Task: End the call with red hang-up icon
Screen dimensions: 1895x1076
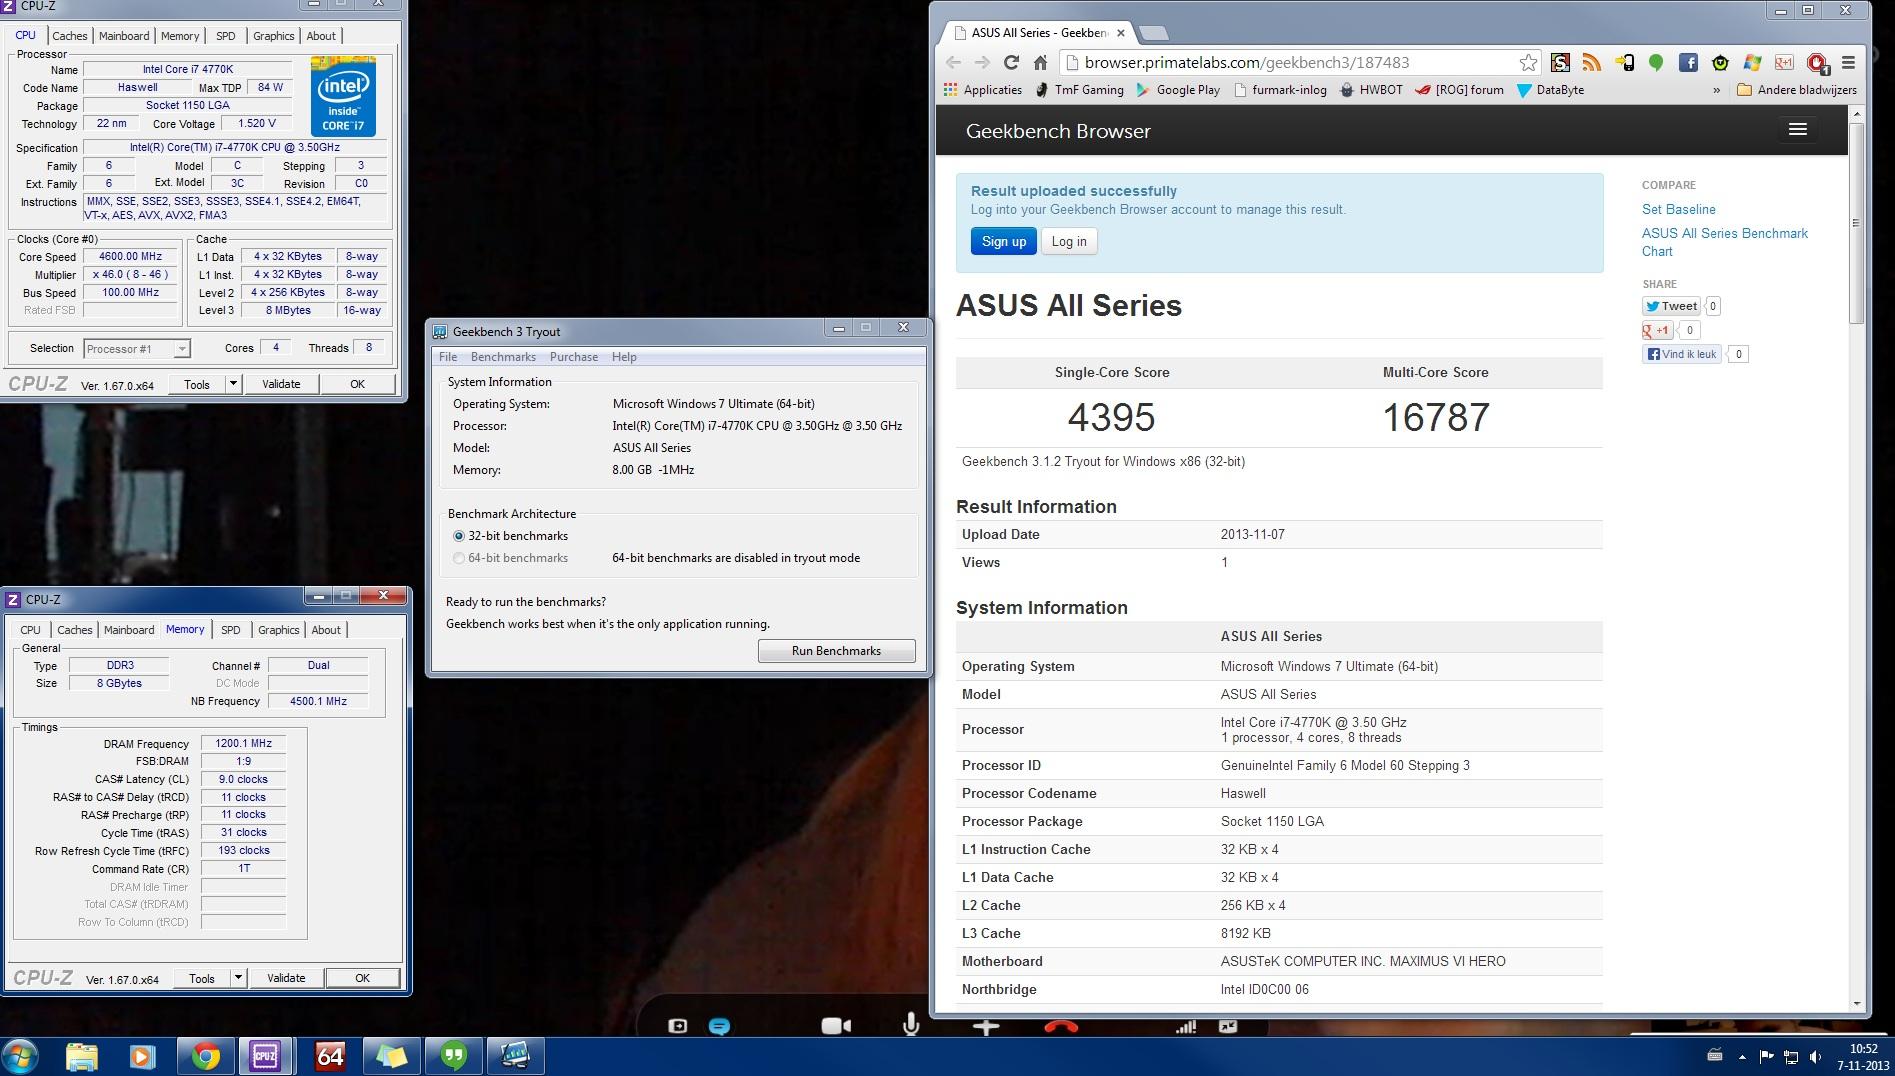Action: click(x=1061, y=1026)
